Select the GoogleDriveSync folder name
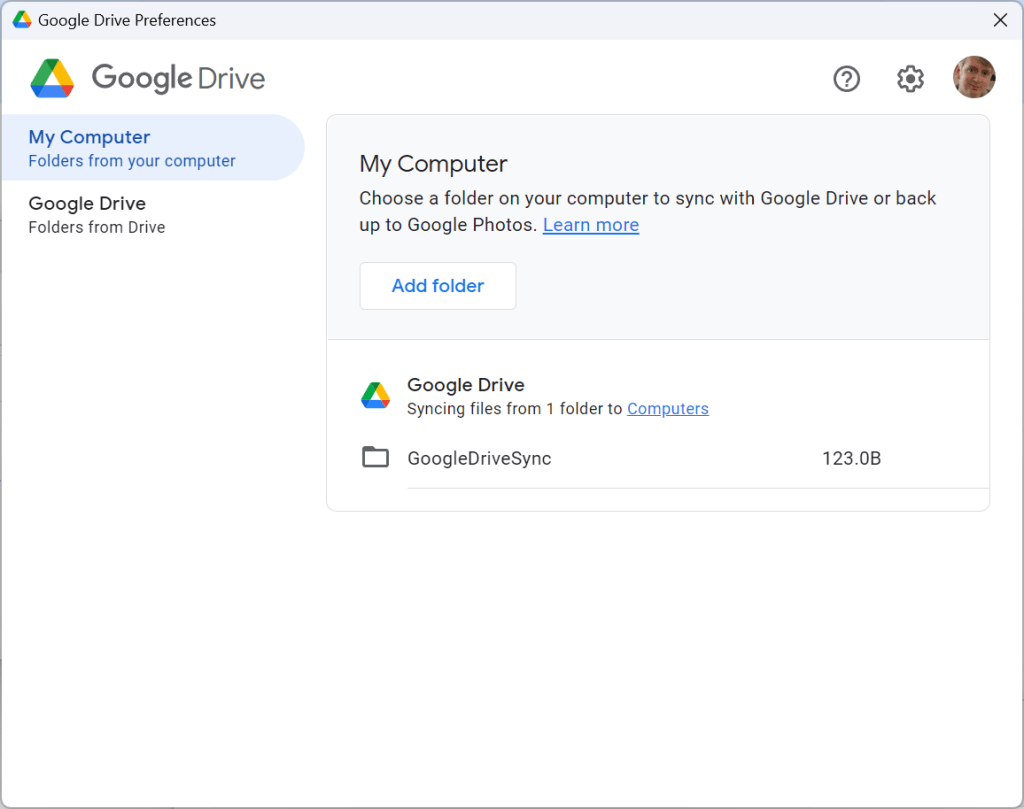This screenshot has width=1024, height=809. pyautogui.click(x=479, y=459)
